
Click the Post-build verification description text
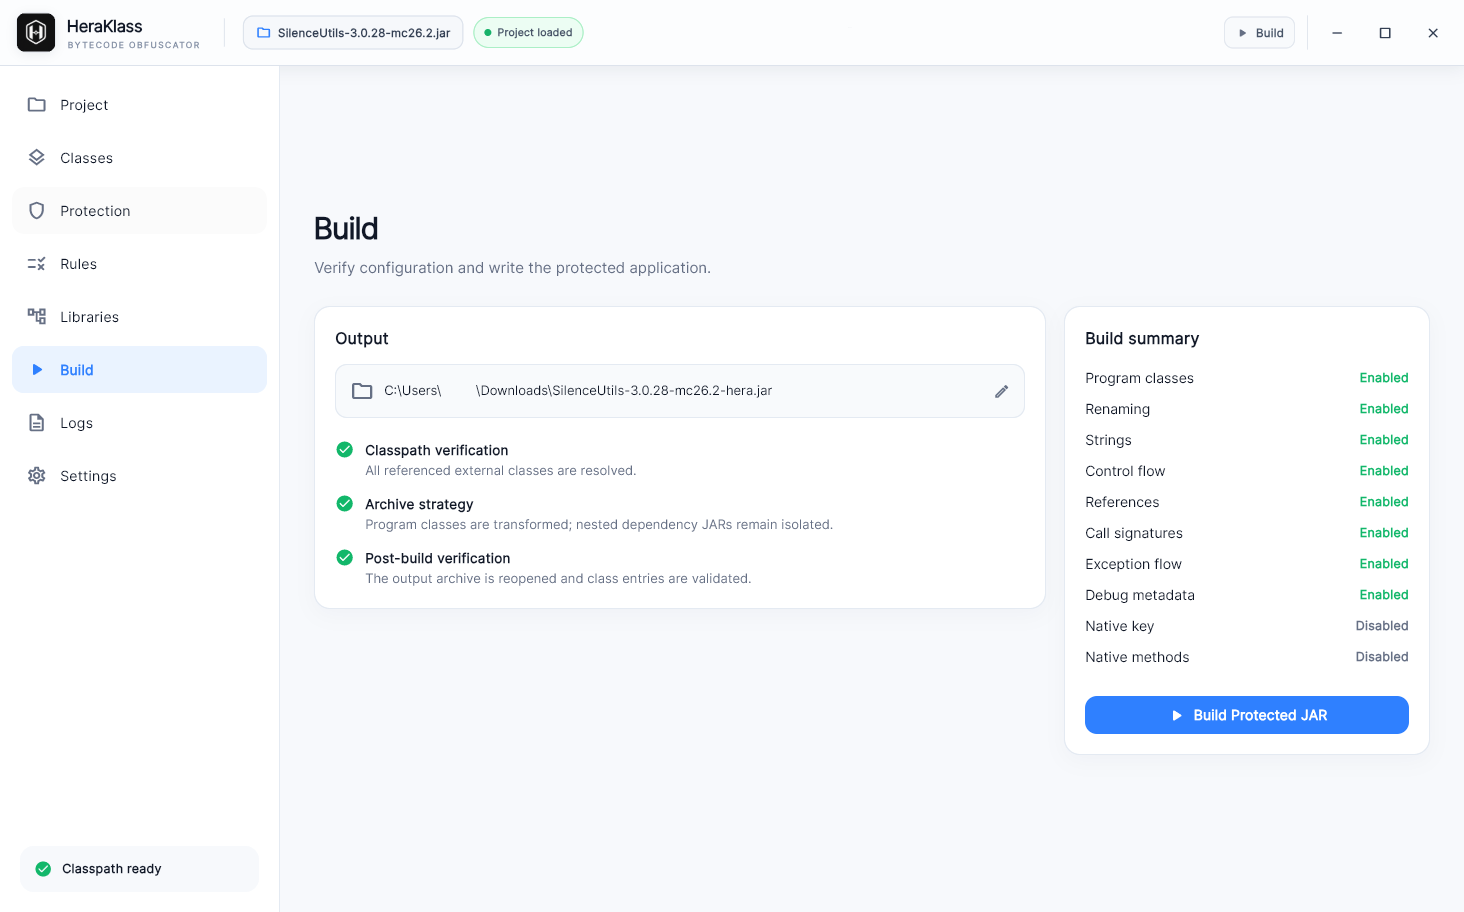click(558, 579)
